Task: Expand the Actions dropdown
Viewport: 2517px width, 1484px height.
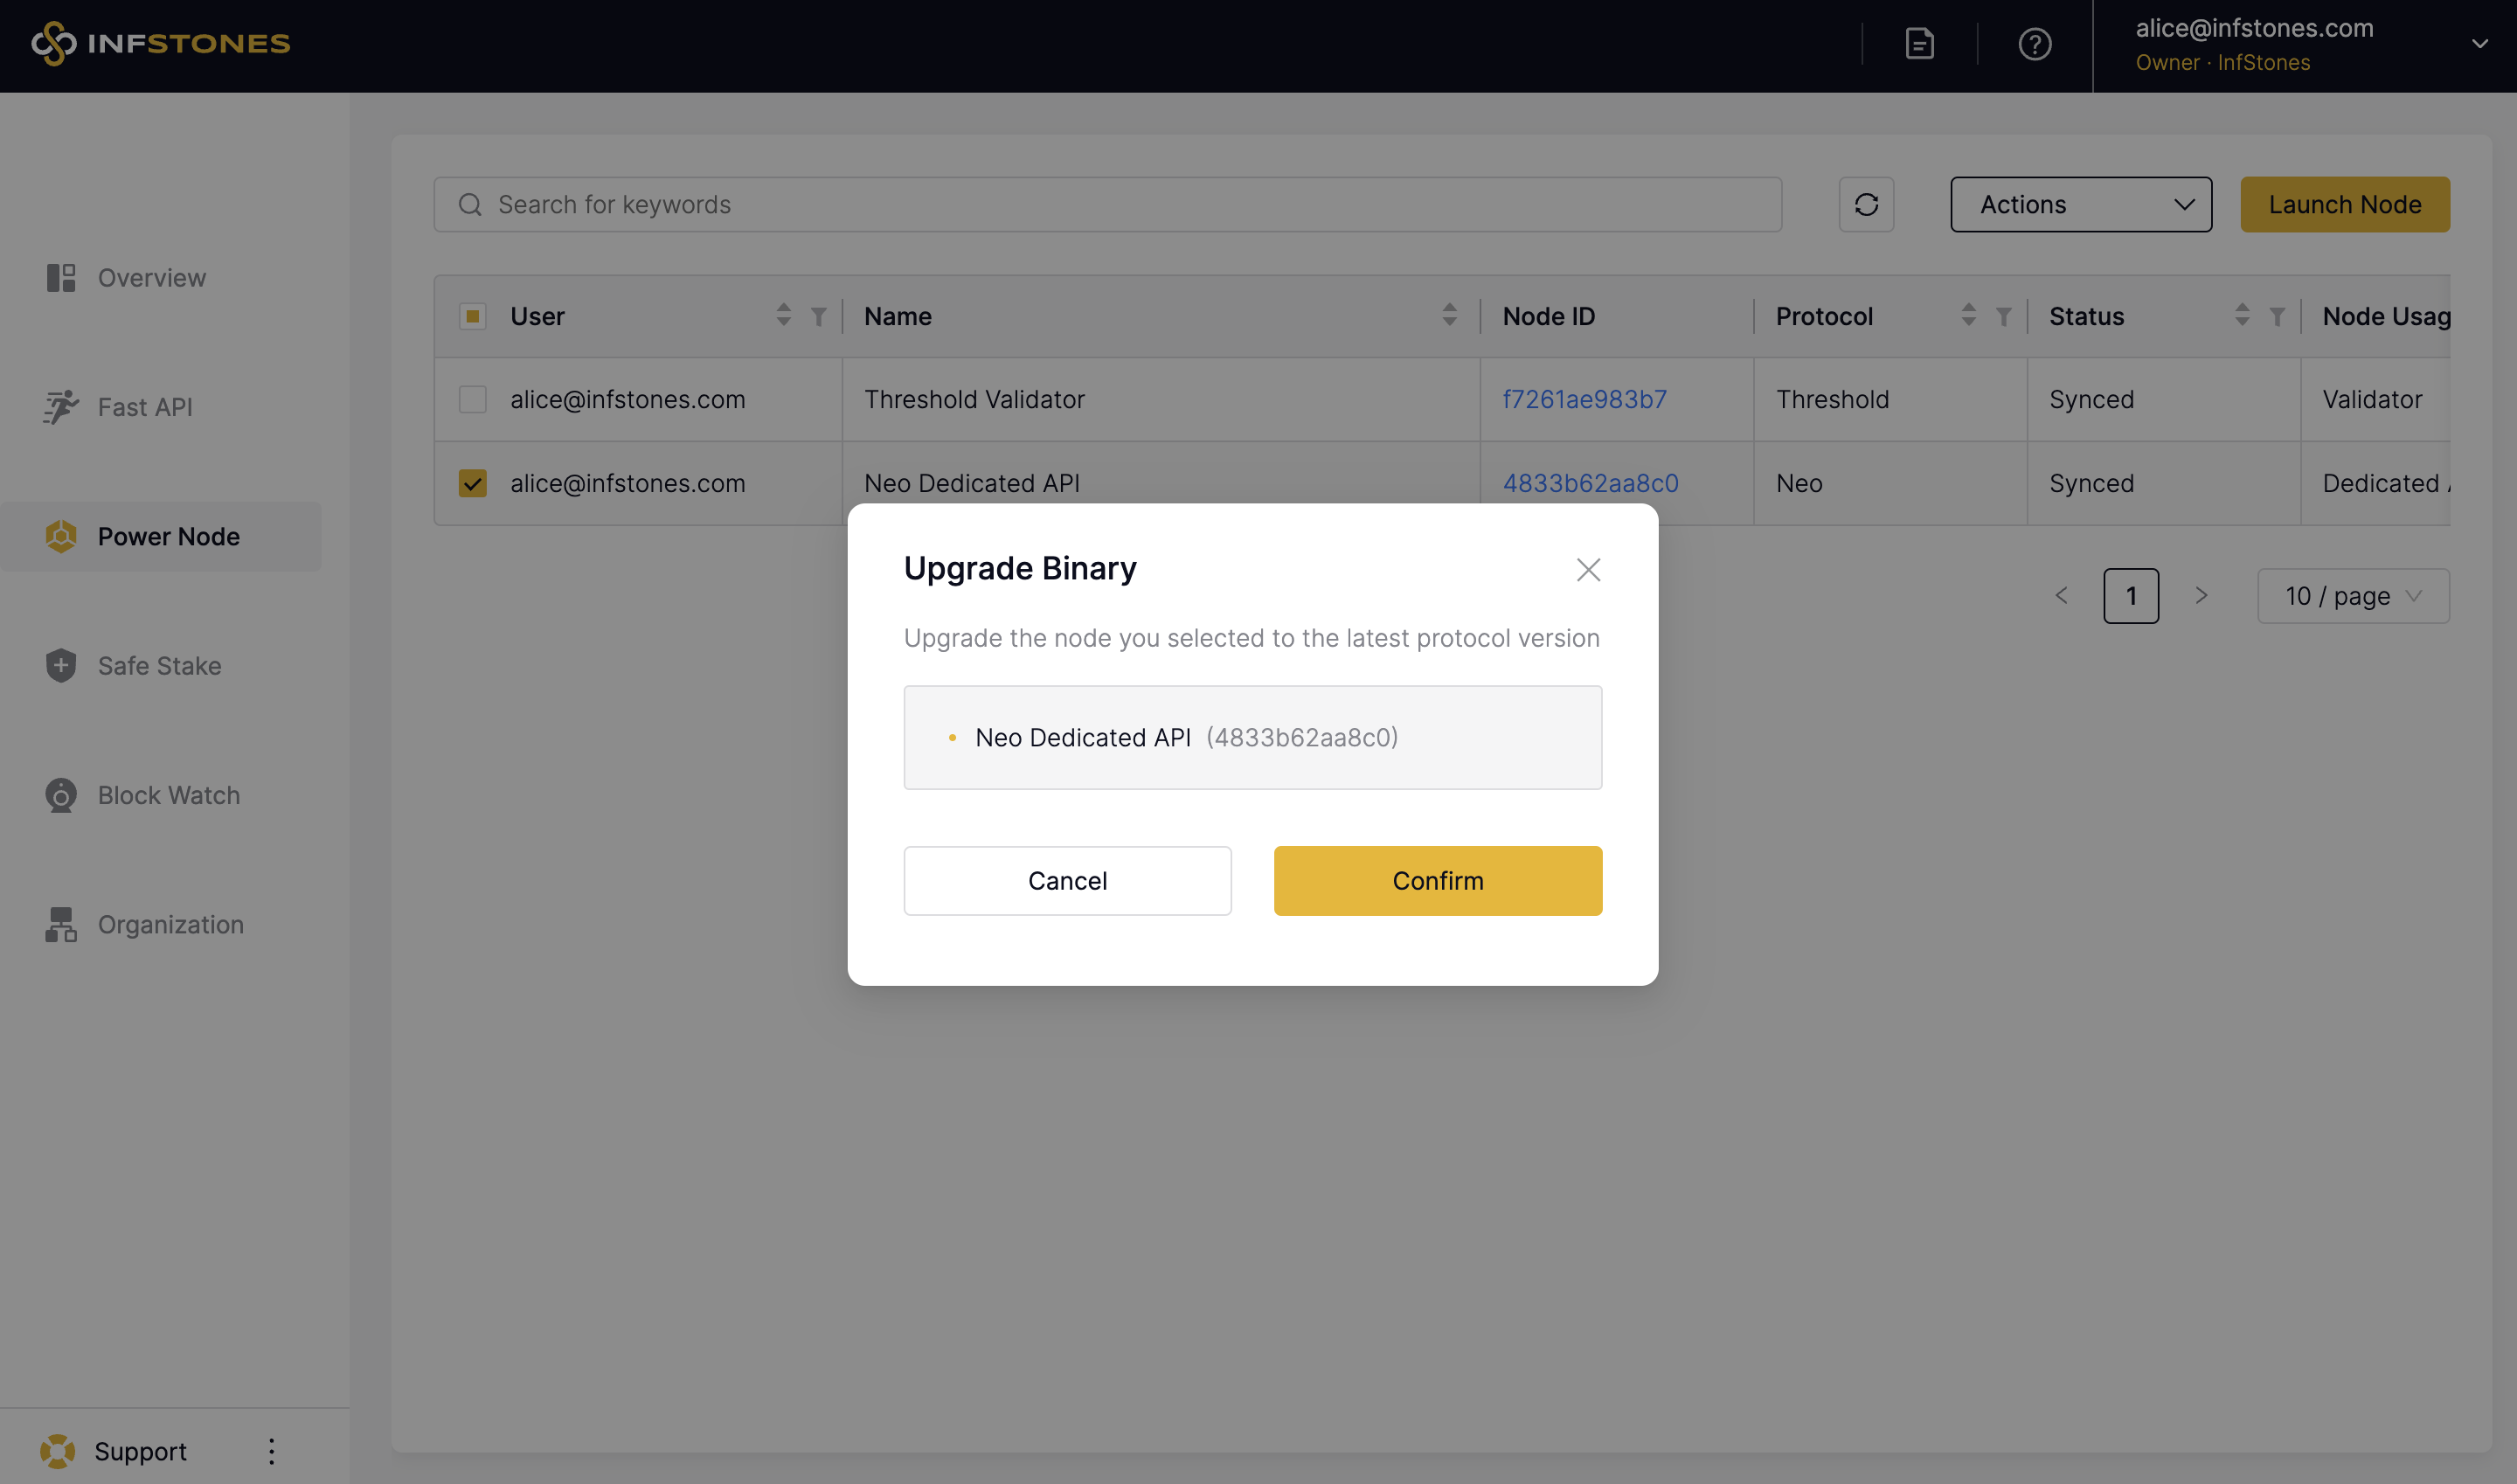Action: (2080, 205)
